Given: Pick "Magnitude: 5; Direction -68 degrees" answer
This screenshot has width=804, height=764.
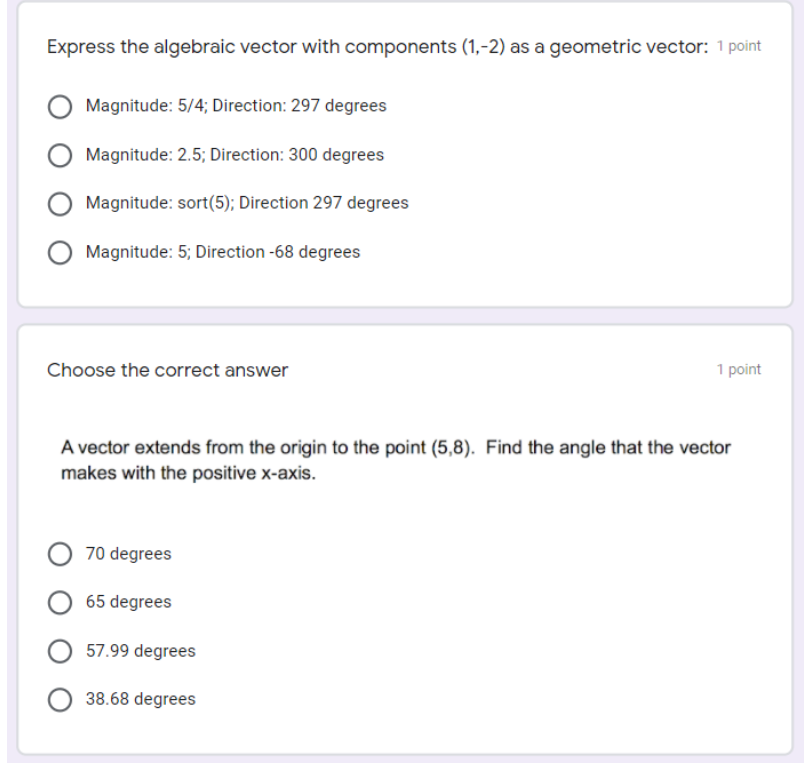Looking at the screenshot, I should click(x=60, y=252).
